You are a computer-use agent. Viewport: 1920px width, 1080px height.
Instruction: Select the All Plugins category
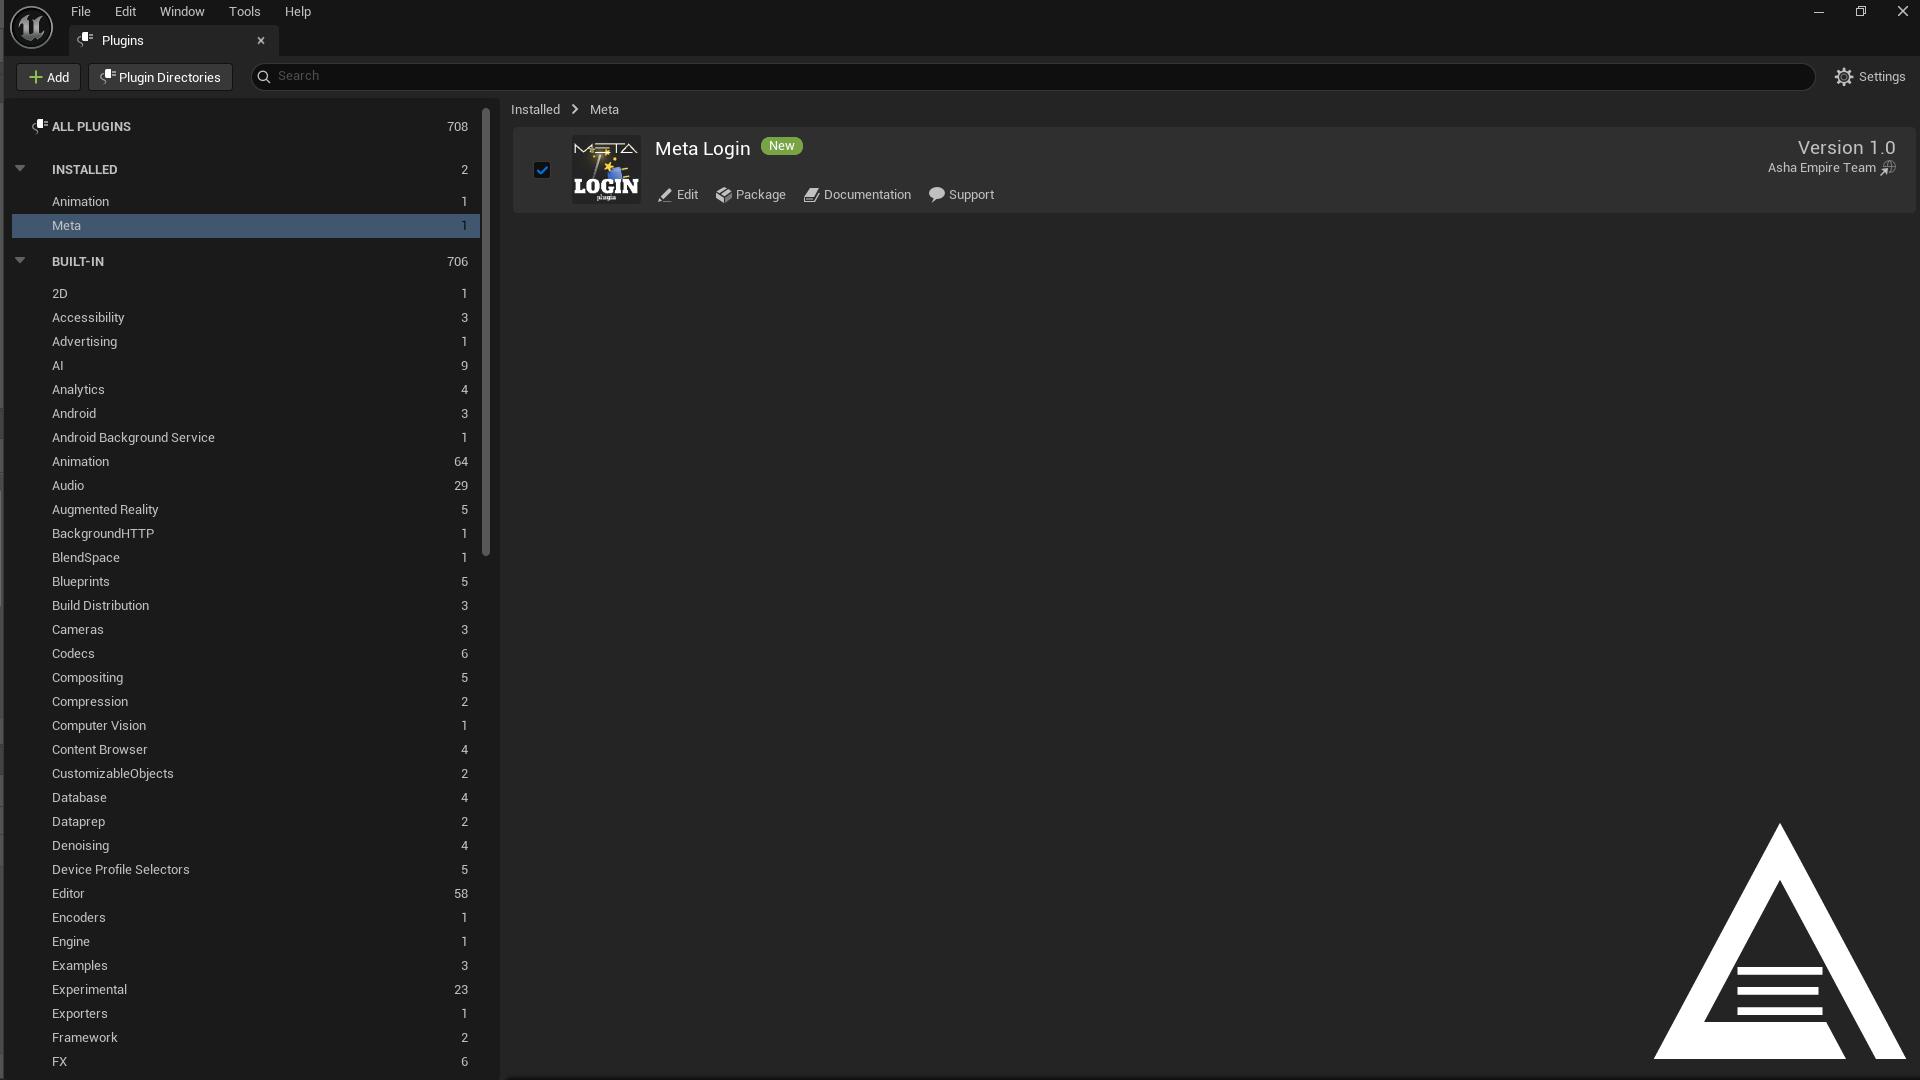point(246,127)
